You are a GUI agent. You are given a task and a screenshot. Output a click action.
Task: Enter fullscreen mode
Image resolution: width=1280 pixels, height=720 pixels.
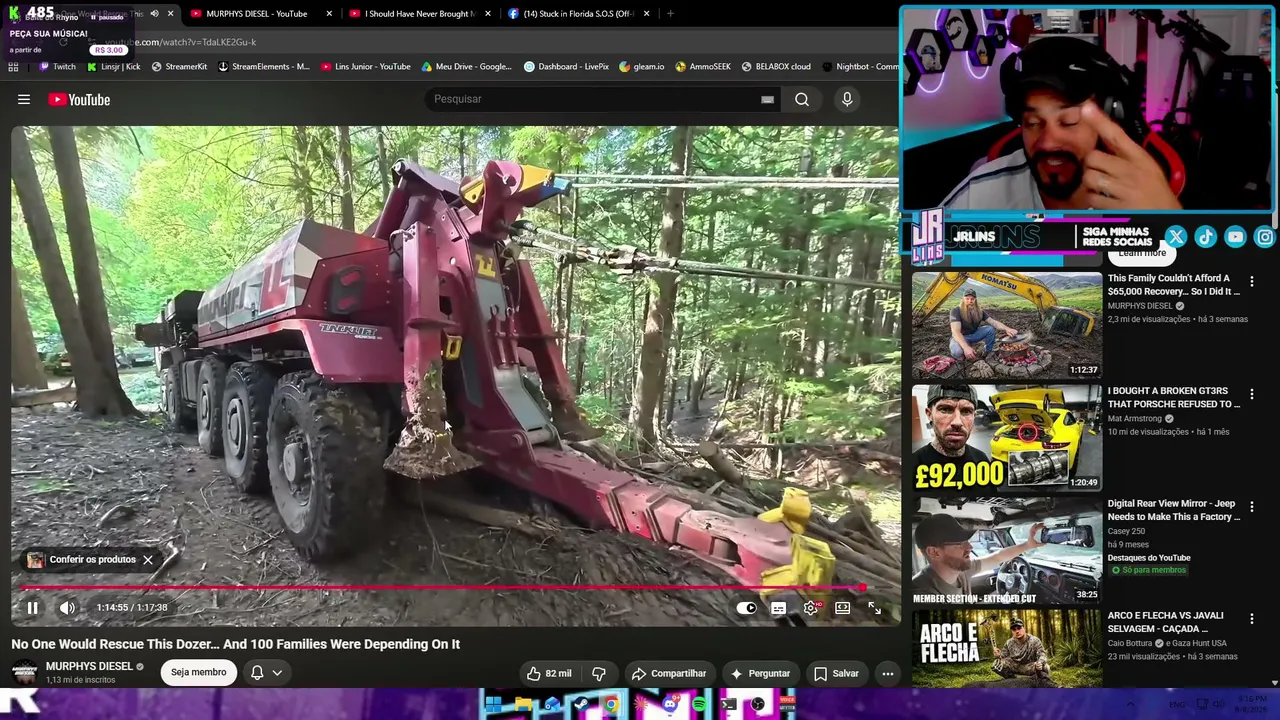874,608
